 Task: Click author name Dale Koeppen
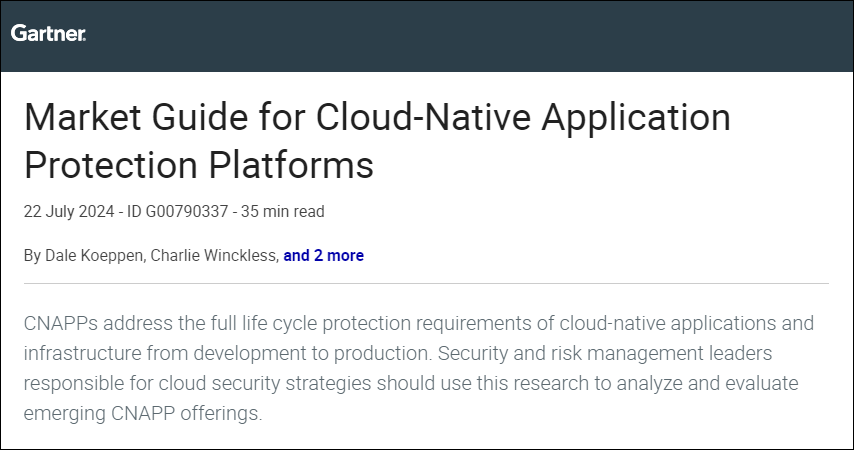[95, 255]
